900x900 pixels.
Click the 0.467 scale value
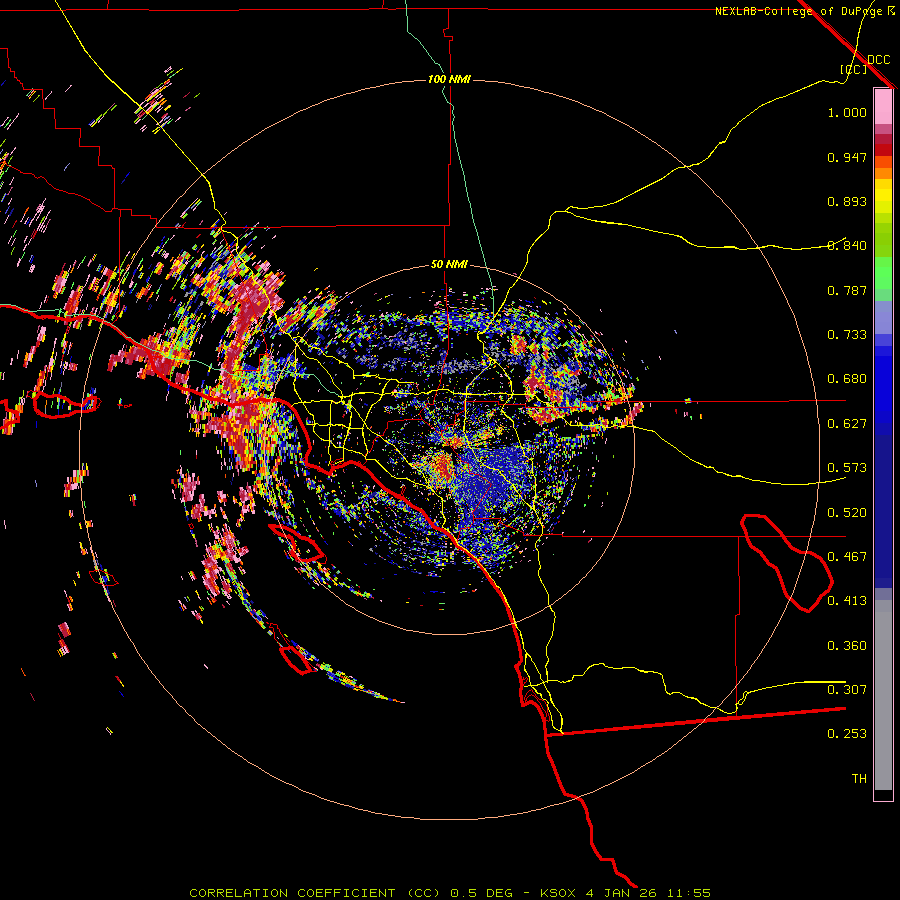[x=847, y=557]
